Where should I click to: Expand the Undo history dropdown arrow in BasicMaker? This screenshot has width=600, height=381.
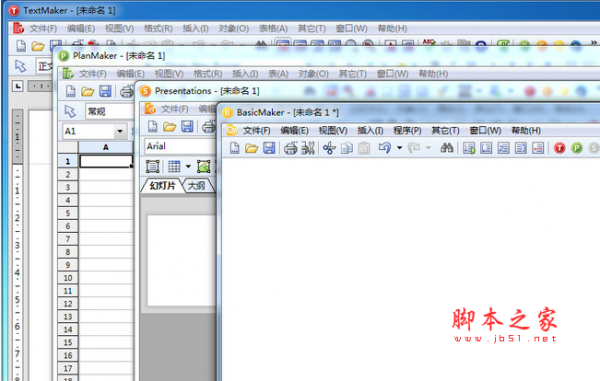(x=399, y=148)
